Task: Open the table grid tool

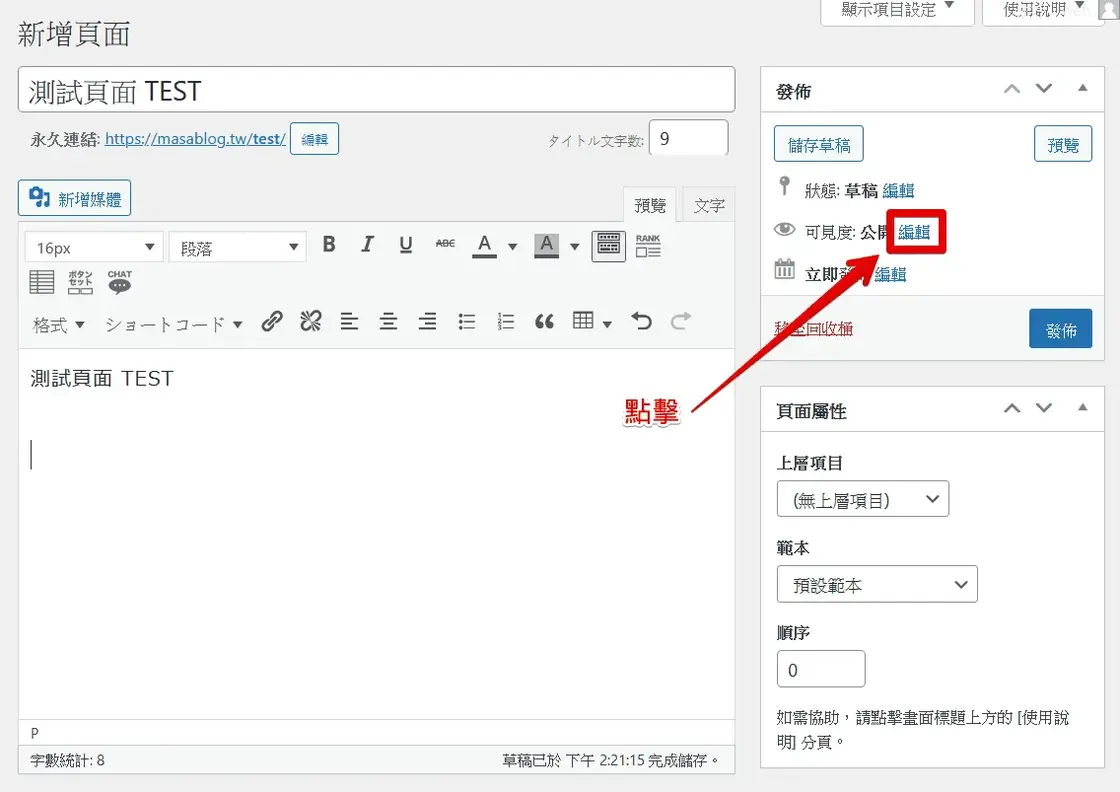Action: [584, 321]
